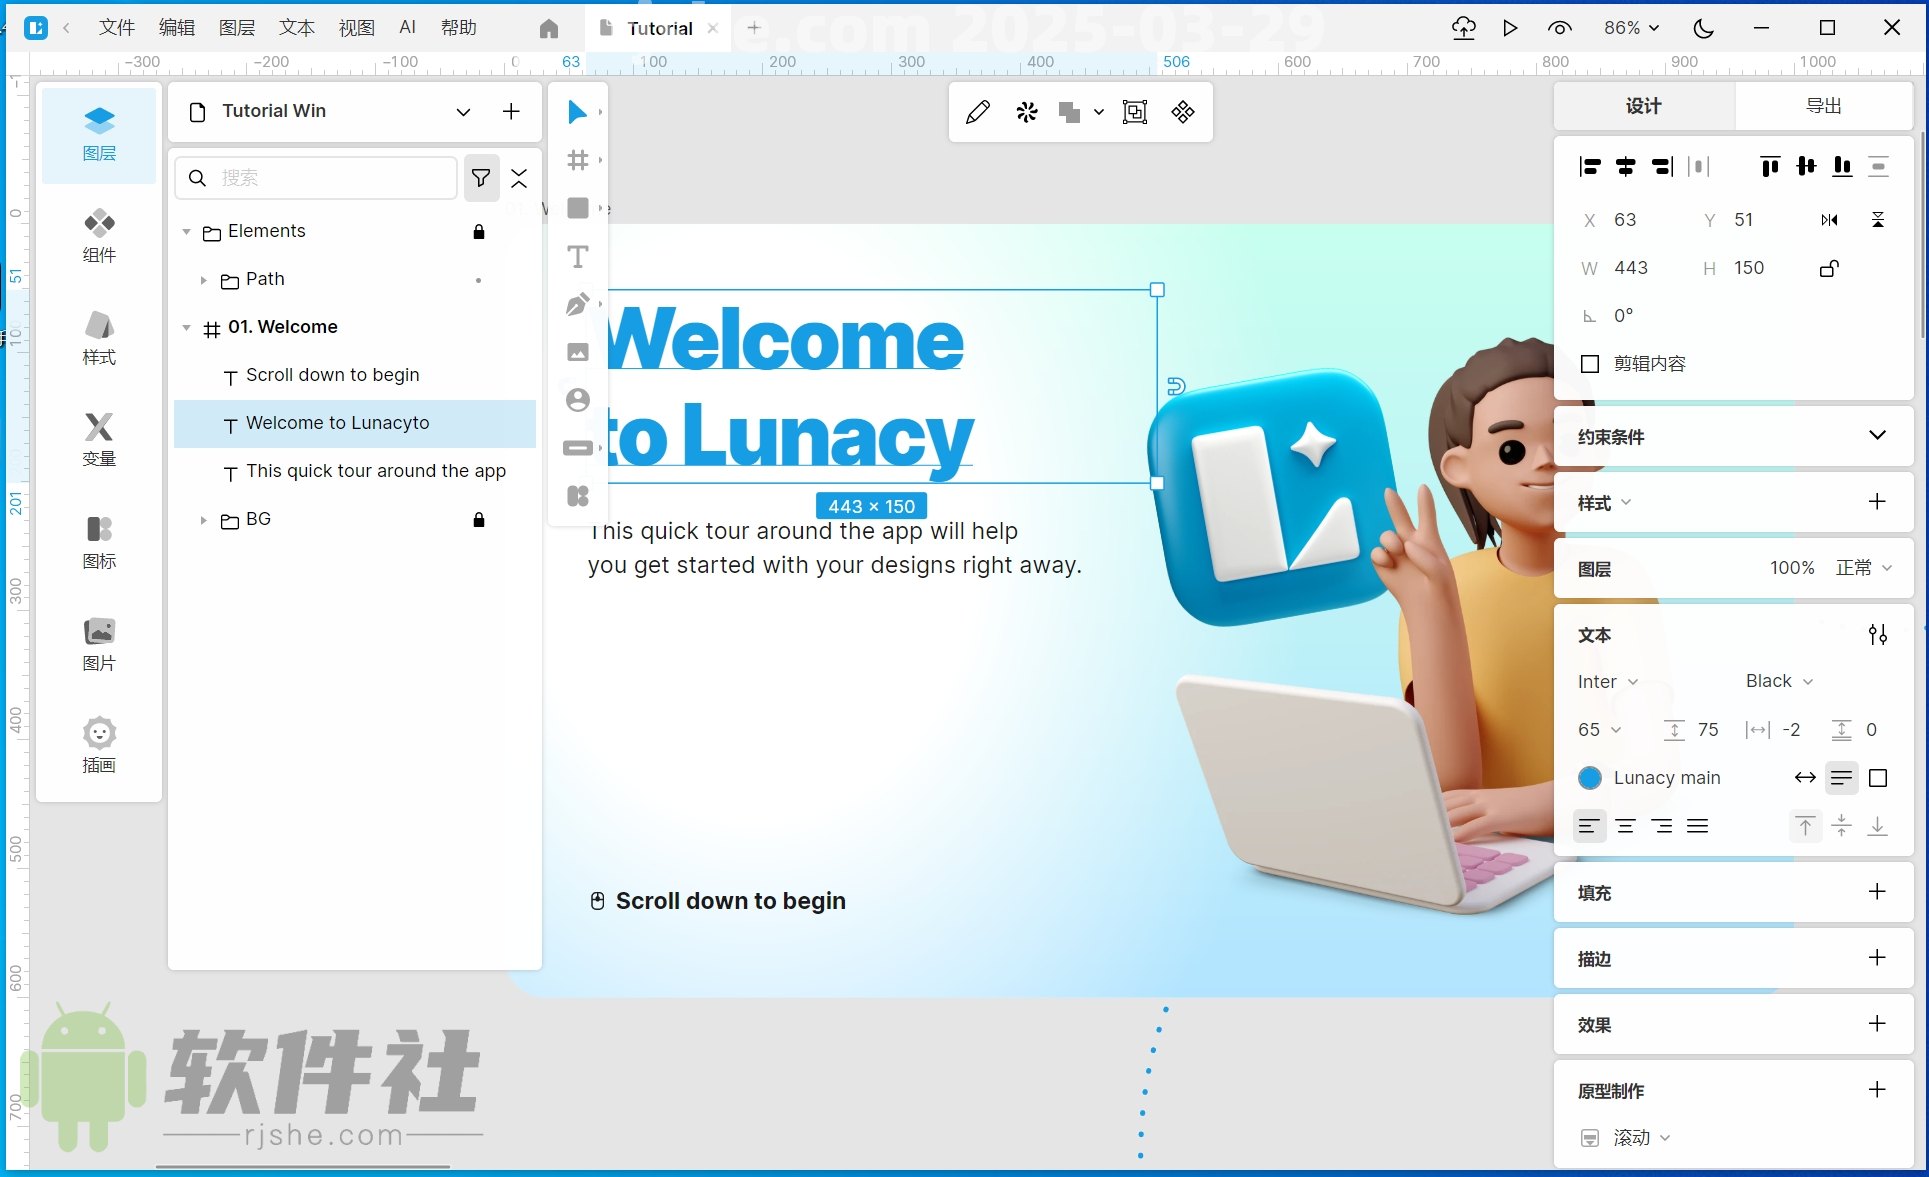Image resolution: width=1929 pixels, height=1177 pixels.
Task: Expand the BG group
Action: 203,520
